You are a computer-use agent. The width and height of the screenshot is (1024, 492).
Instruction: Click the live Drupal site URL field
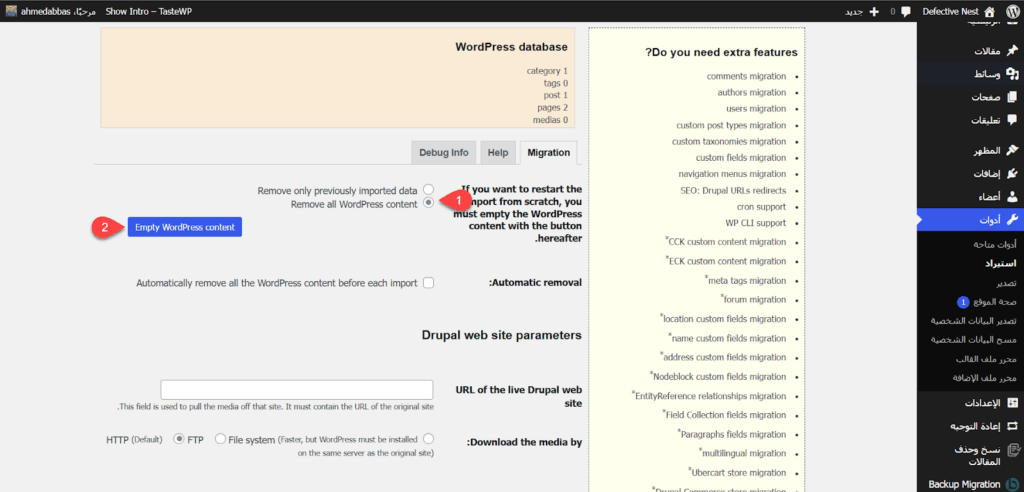coord(296,390)
